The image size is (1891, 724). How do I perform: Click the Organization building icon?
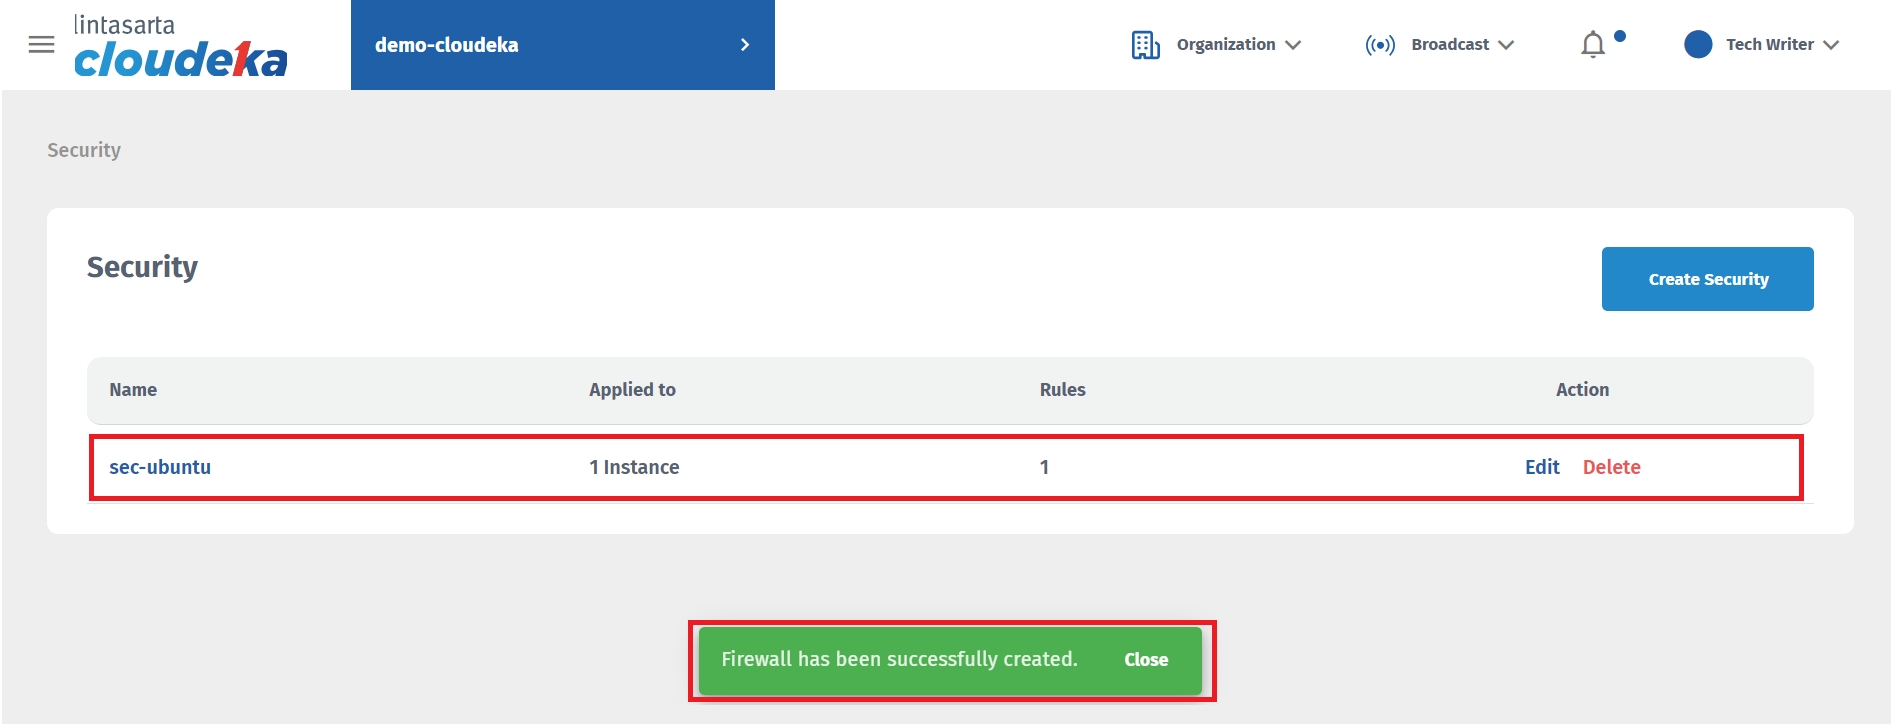point(1145,45)
